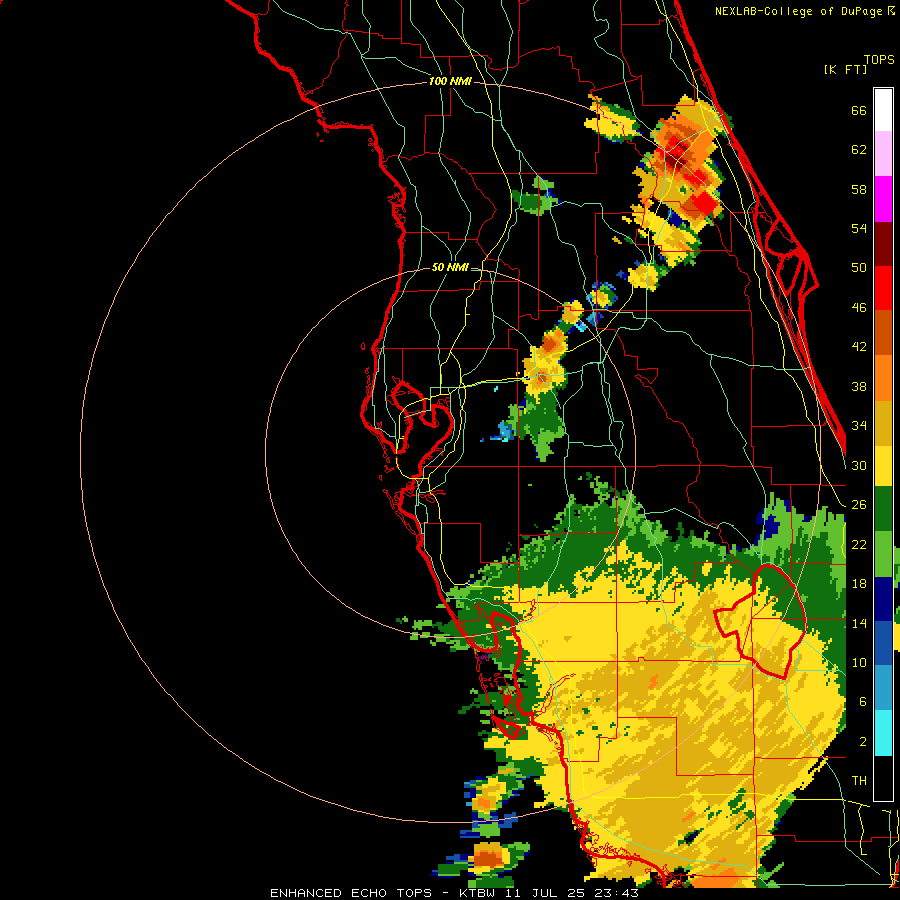Click the "ENHANCED ECHO TOPS" product title

tap(351, 893)
